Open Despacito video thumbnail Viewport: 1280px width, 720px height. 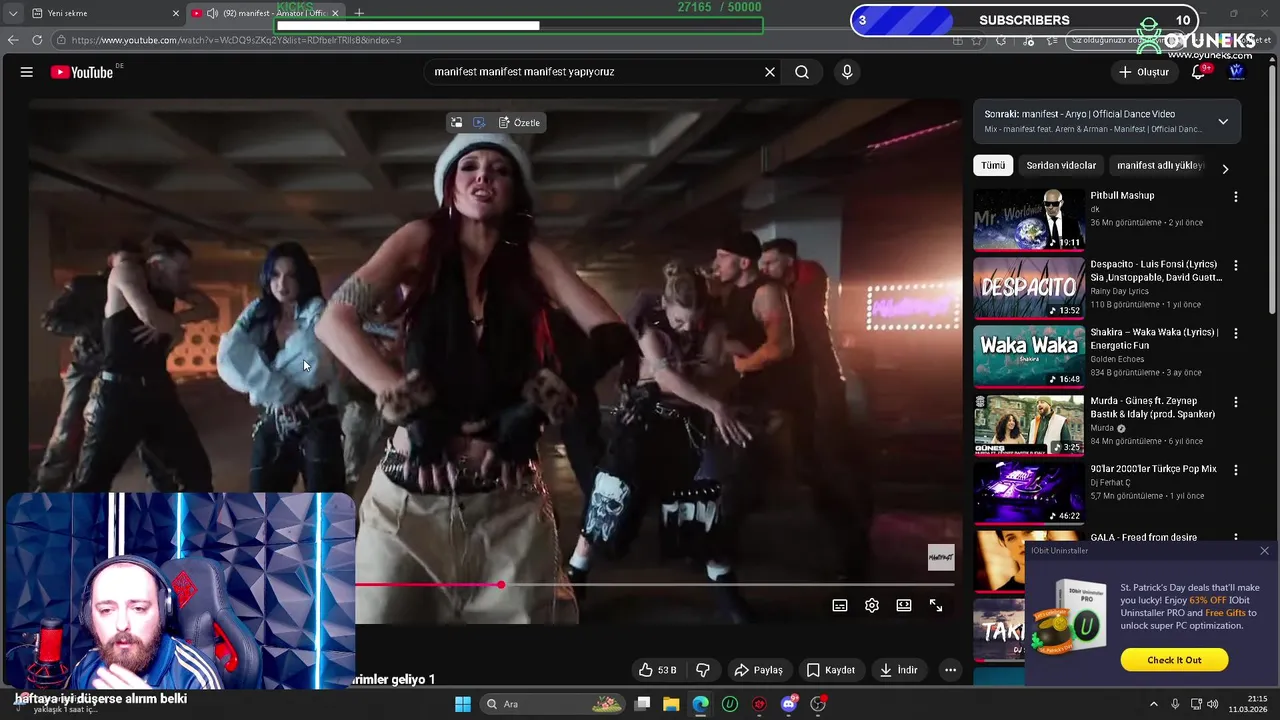1029,288
